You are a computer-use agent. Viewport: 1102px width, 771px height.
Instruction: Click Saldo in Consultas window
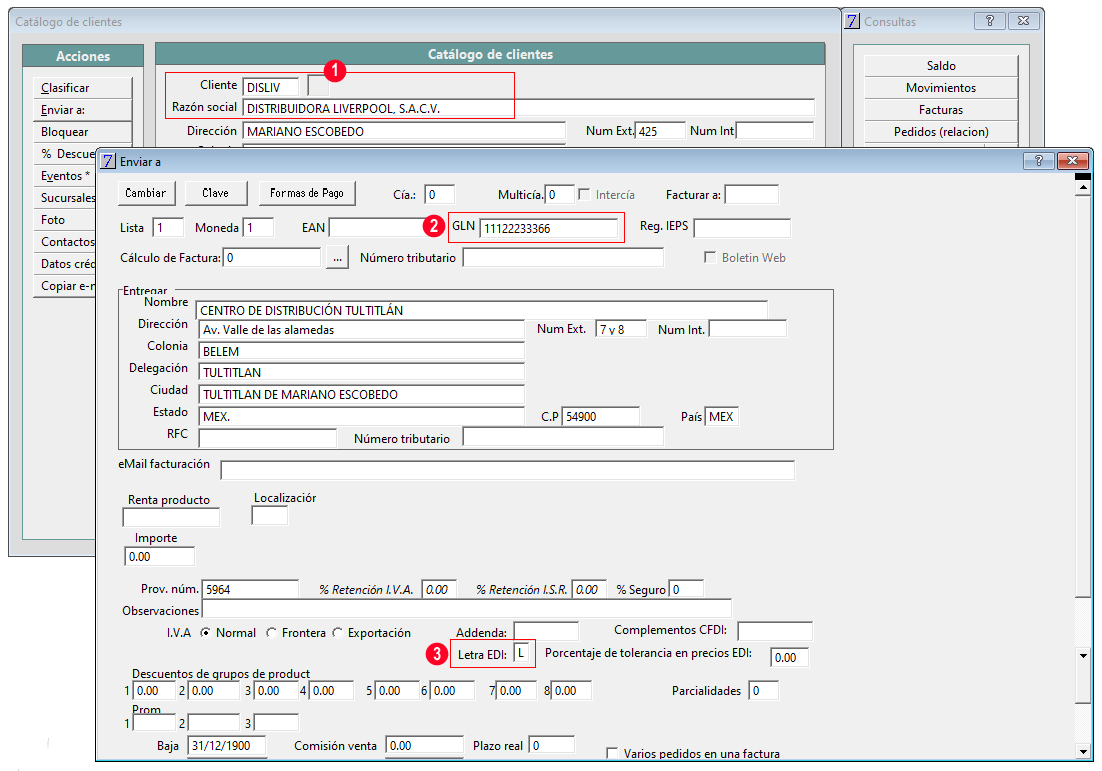[x=940, y=65]
